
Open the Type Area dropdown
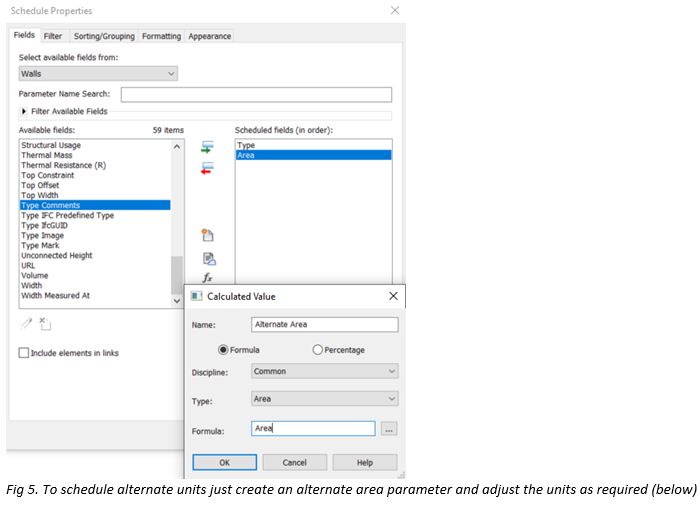(x=325, y=399)
